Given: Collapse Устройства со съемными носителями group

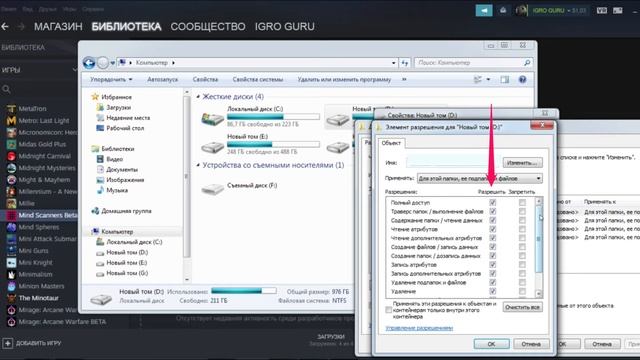Looking at the screenshot, I should [x=198, y=165].
